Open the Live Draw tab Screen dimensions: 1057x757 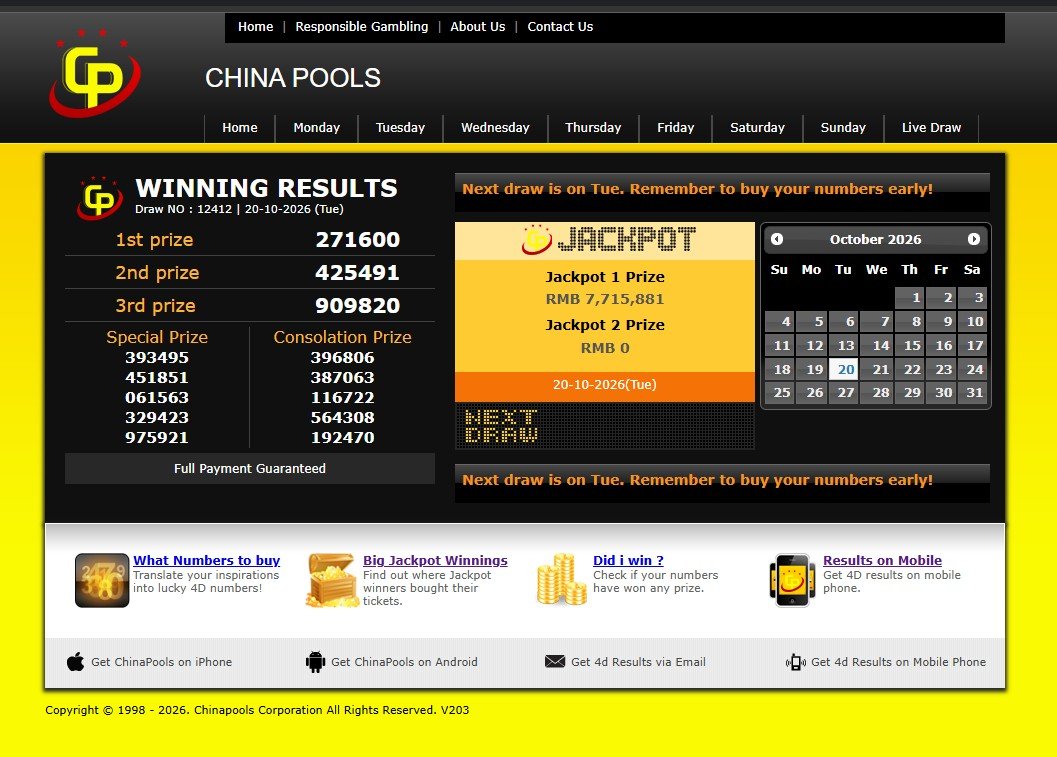(x=932, y=128)
